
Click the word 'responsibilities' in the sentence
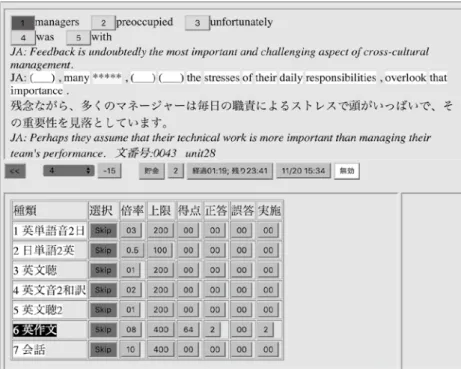point(341,78)
